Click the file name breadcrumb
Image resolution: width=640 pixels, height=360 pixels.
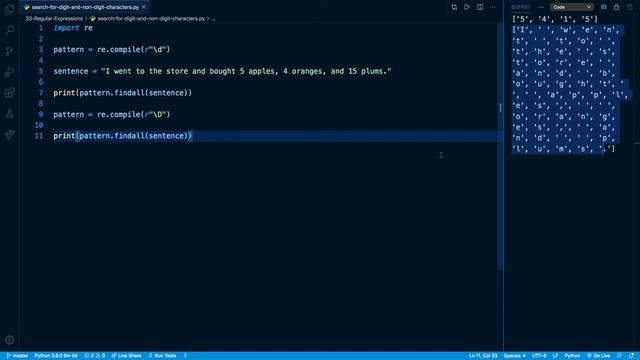coord(151,18)
